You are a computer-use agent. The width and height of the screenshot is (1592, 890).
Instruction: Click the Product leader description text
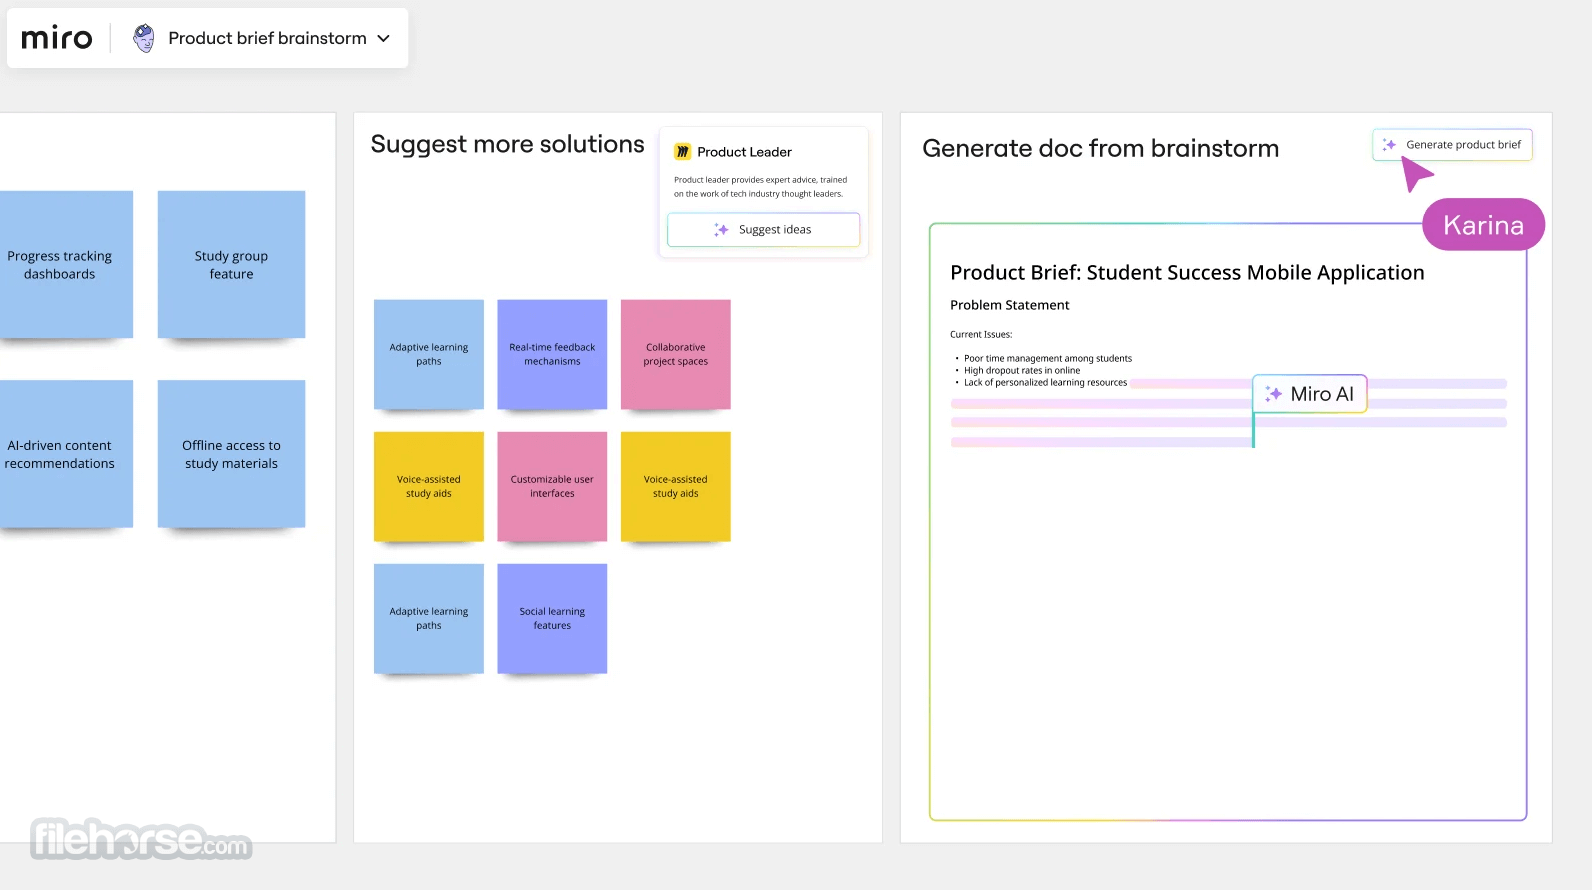[760, 187]
